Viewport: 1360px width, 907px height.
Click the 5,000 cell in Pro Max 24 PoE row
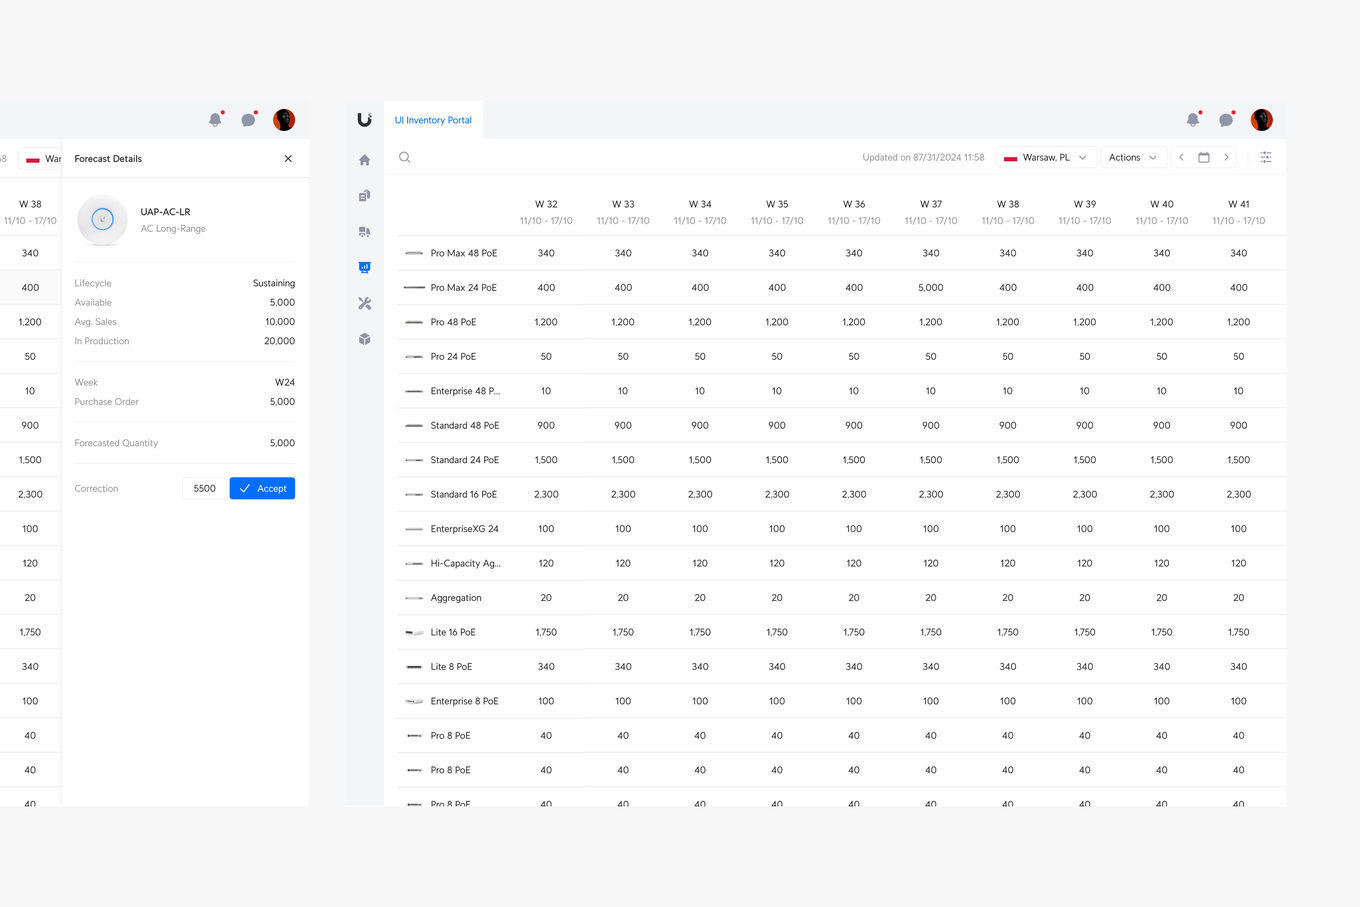tap(931, 288)
